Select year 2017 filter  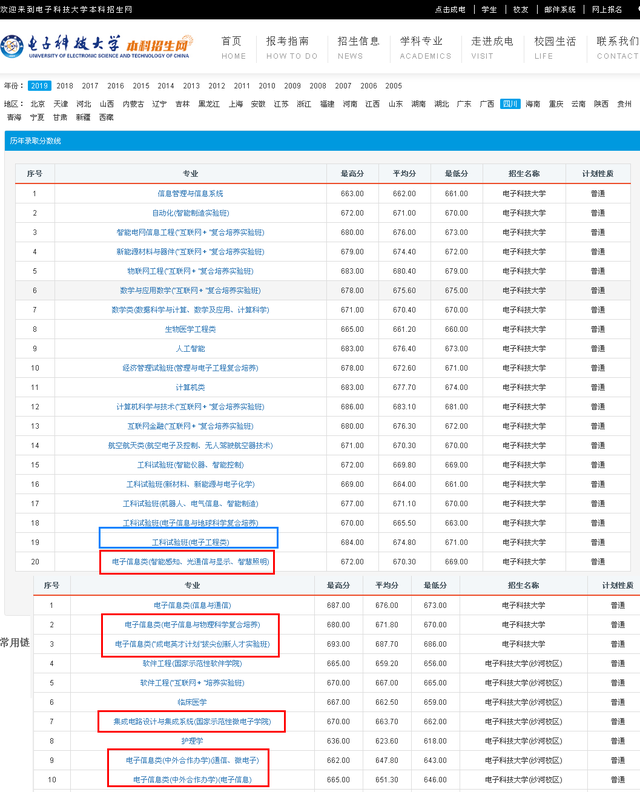click(x=90, y=86)
